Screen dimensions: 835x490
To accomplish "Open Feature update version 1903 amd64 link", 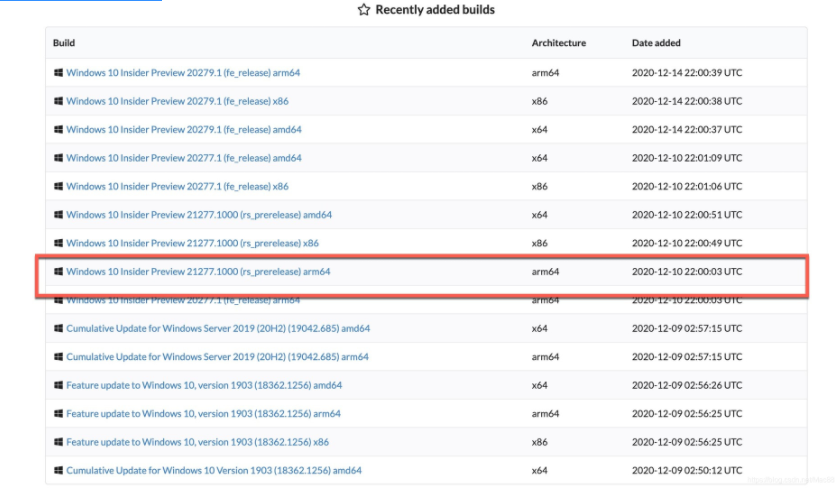I will (204, 385).
